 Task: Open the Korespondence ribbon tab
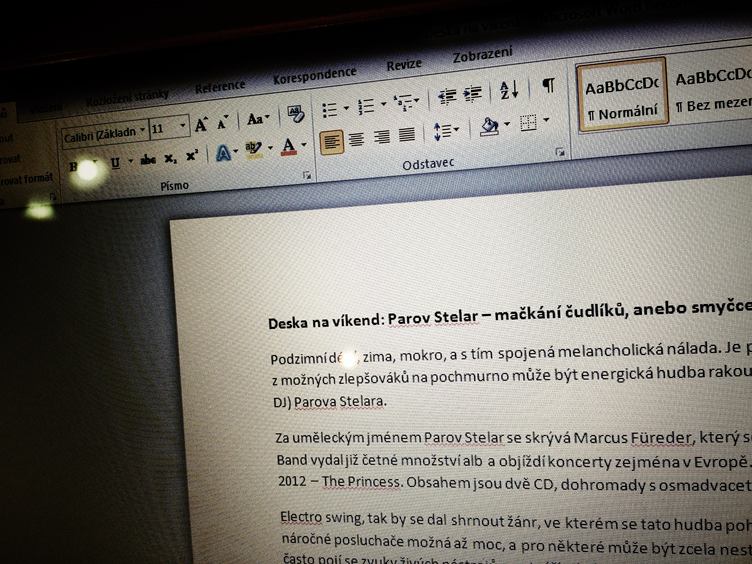pyautogui.click(x=315, y=75)
